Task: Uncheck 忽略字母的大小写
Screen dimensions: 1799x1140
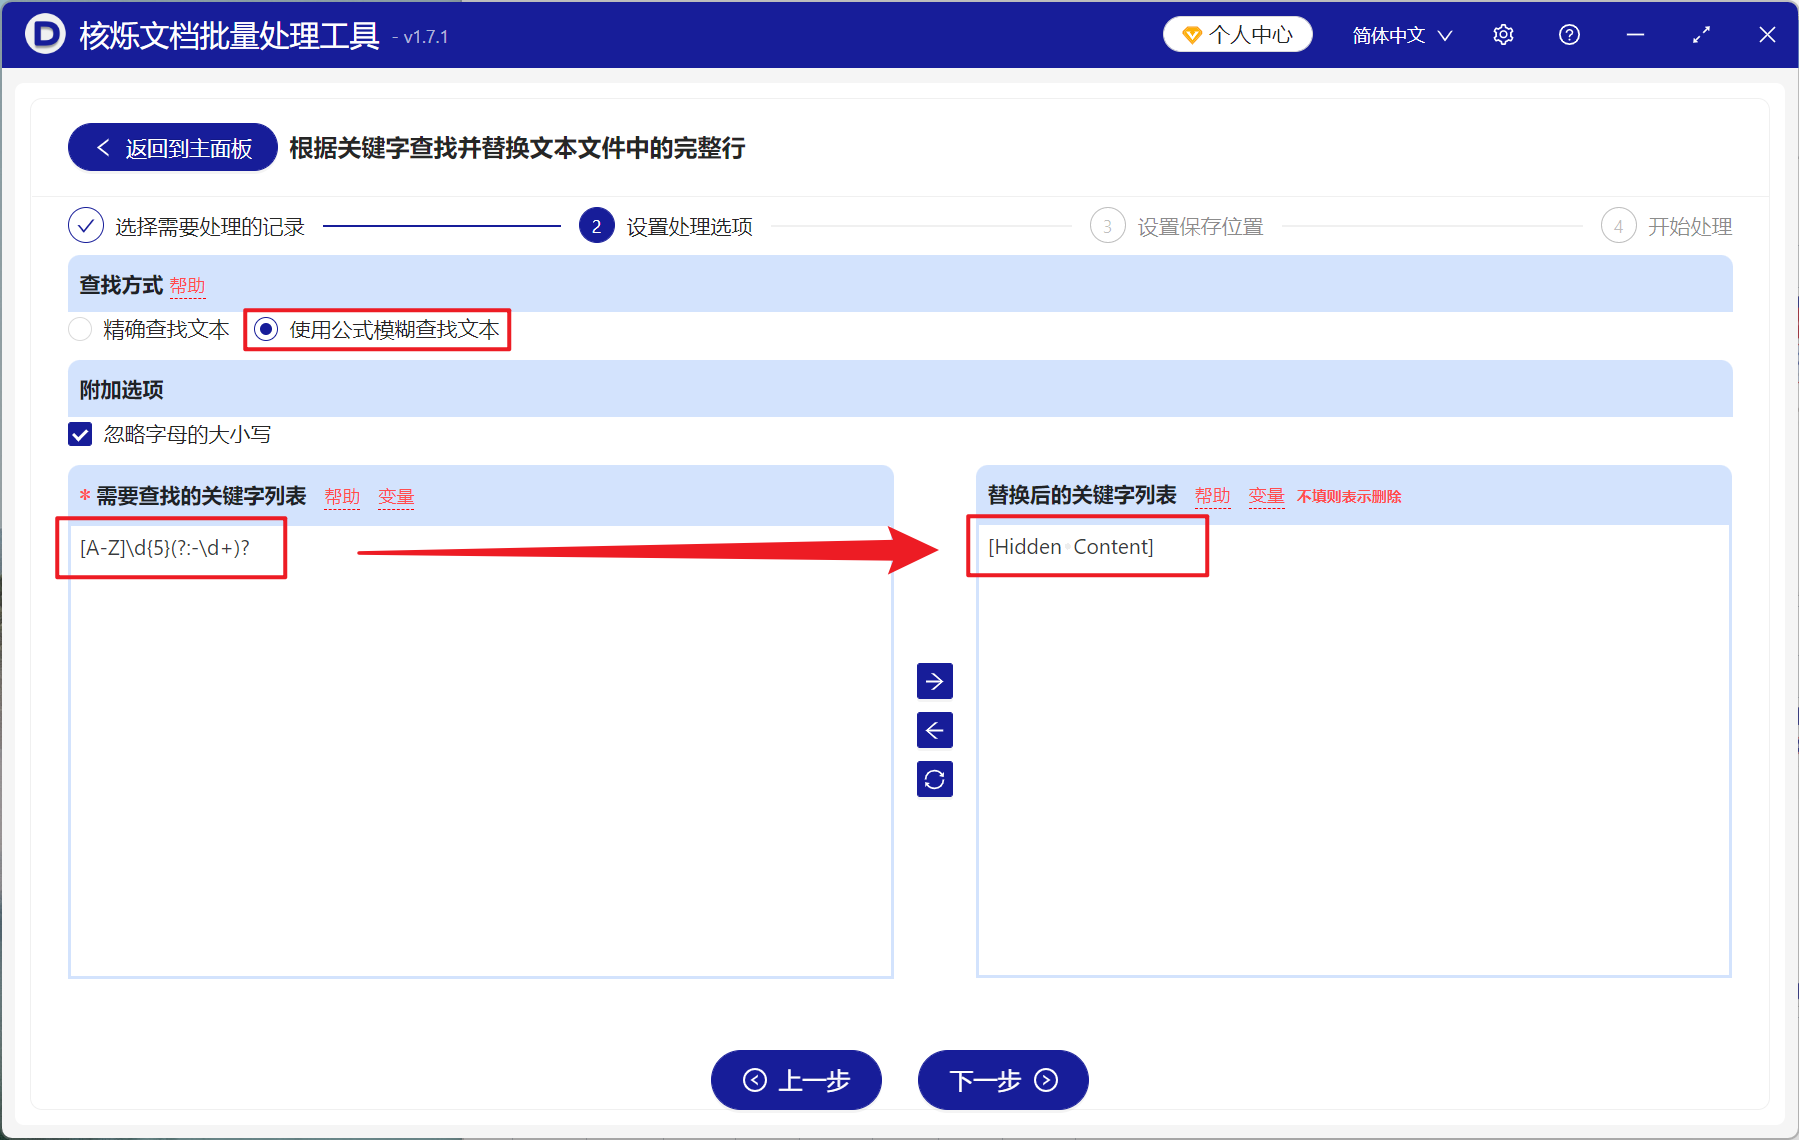Action: [x=80, y=434]
